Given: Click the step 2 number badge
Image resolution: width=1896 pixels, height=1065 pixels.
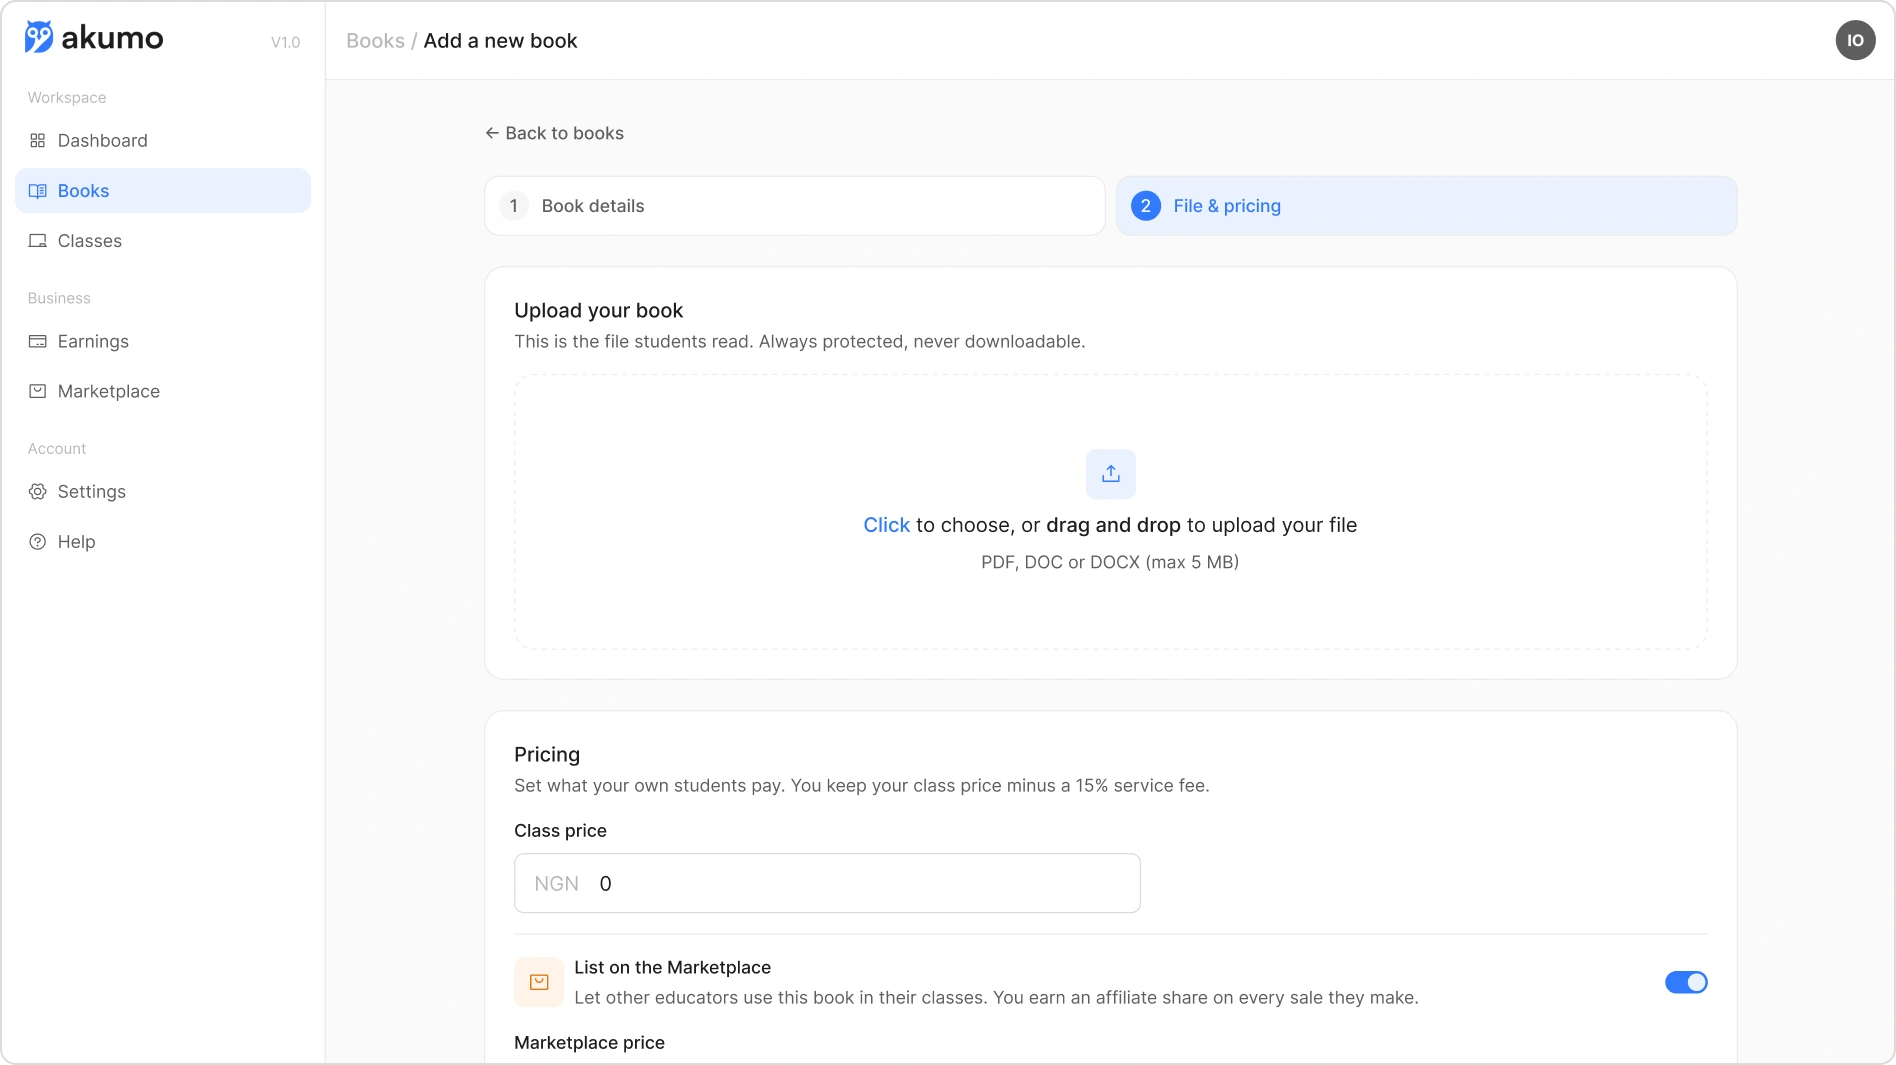Looking at the screenshot, I should (1146, 206).
